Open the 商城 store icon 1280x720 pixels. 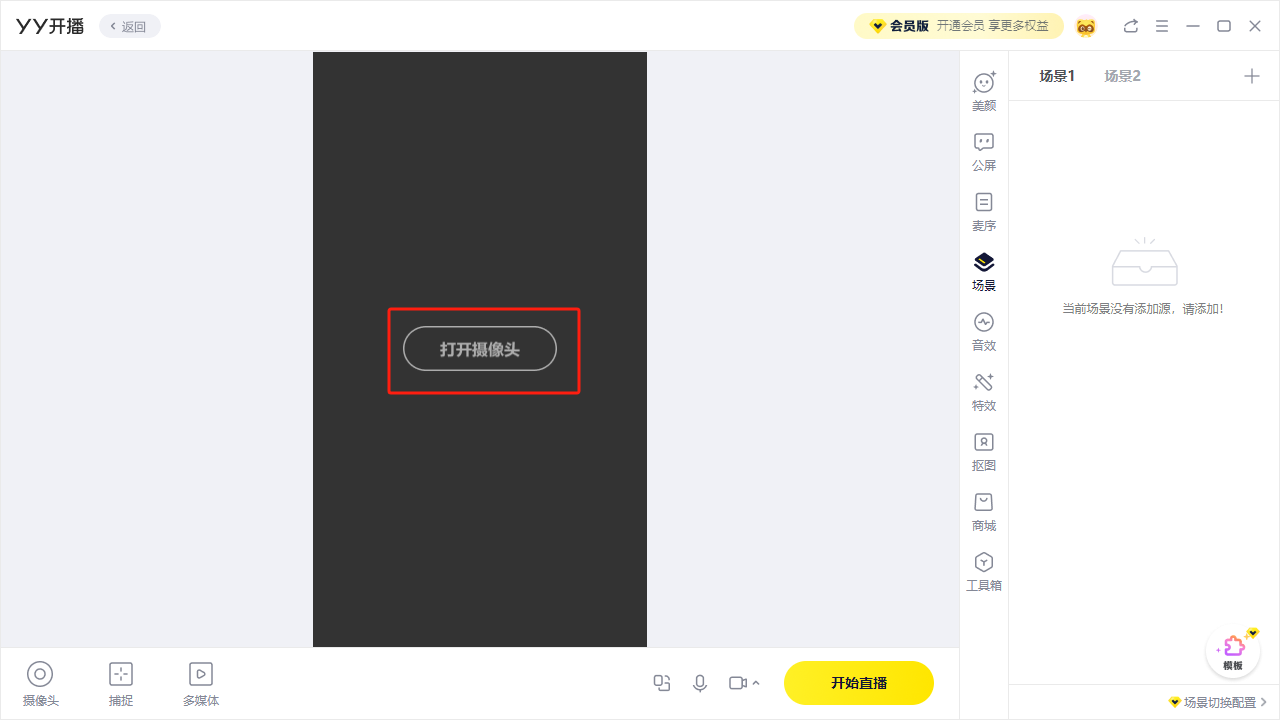point(984,511)
